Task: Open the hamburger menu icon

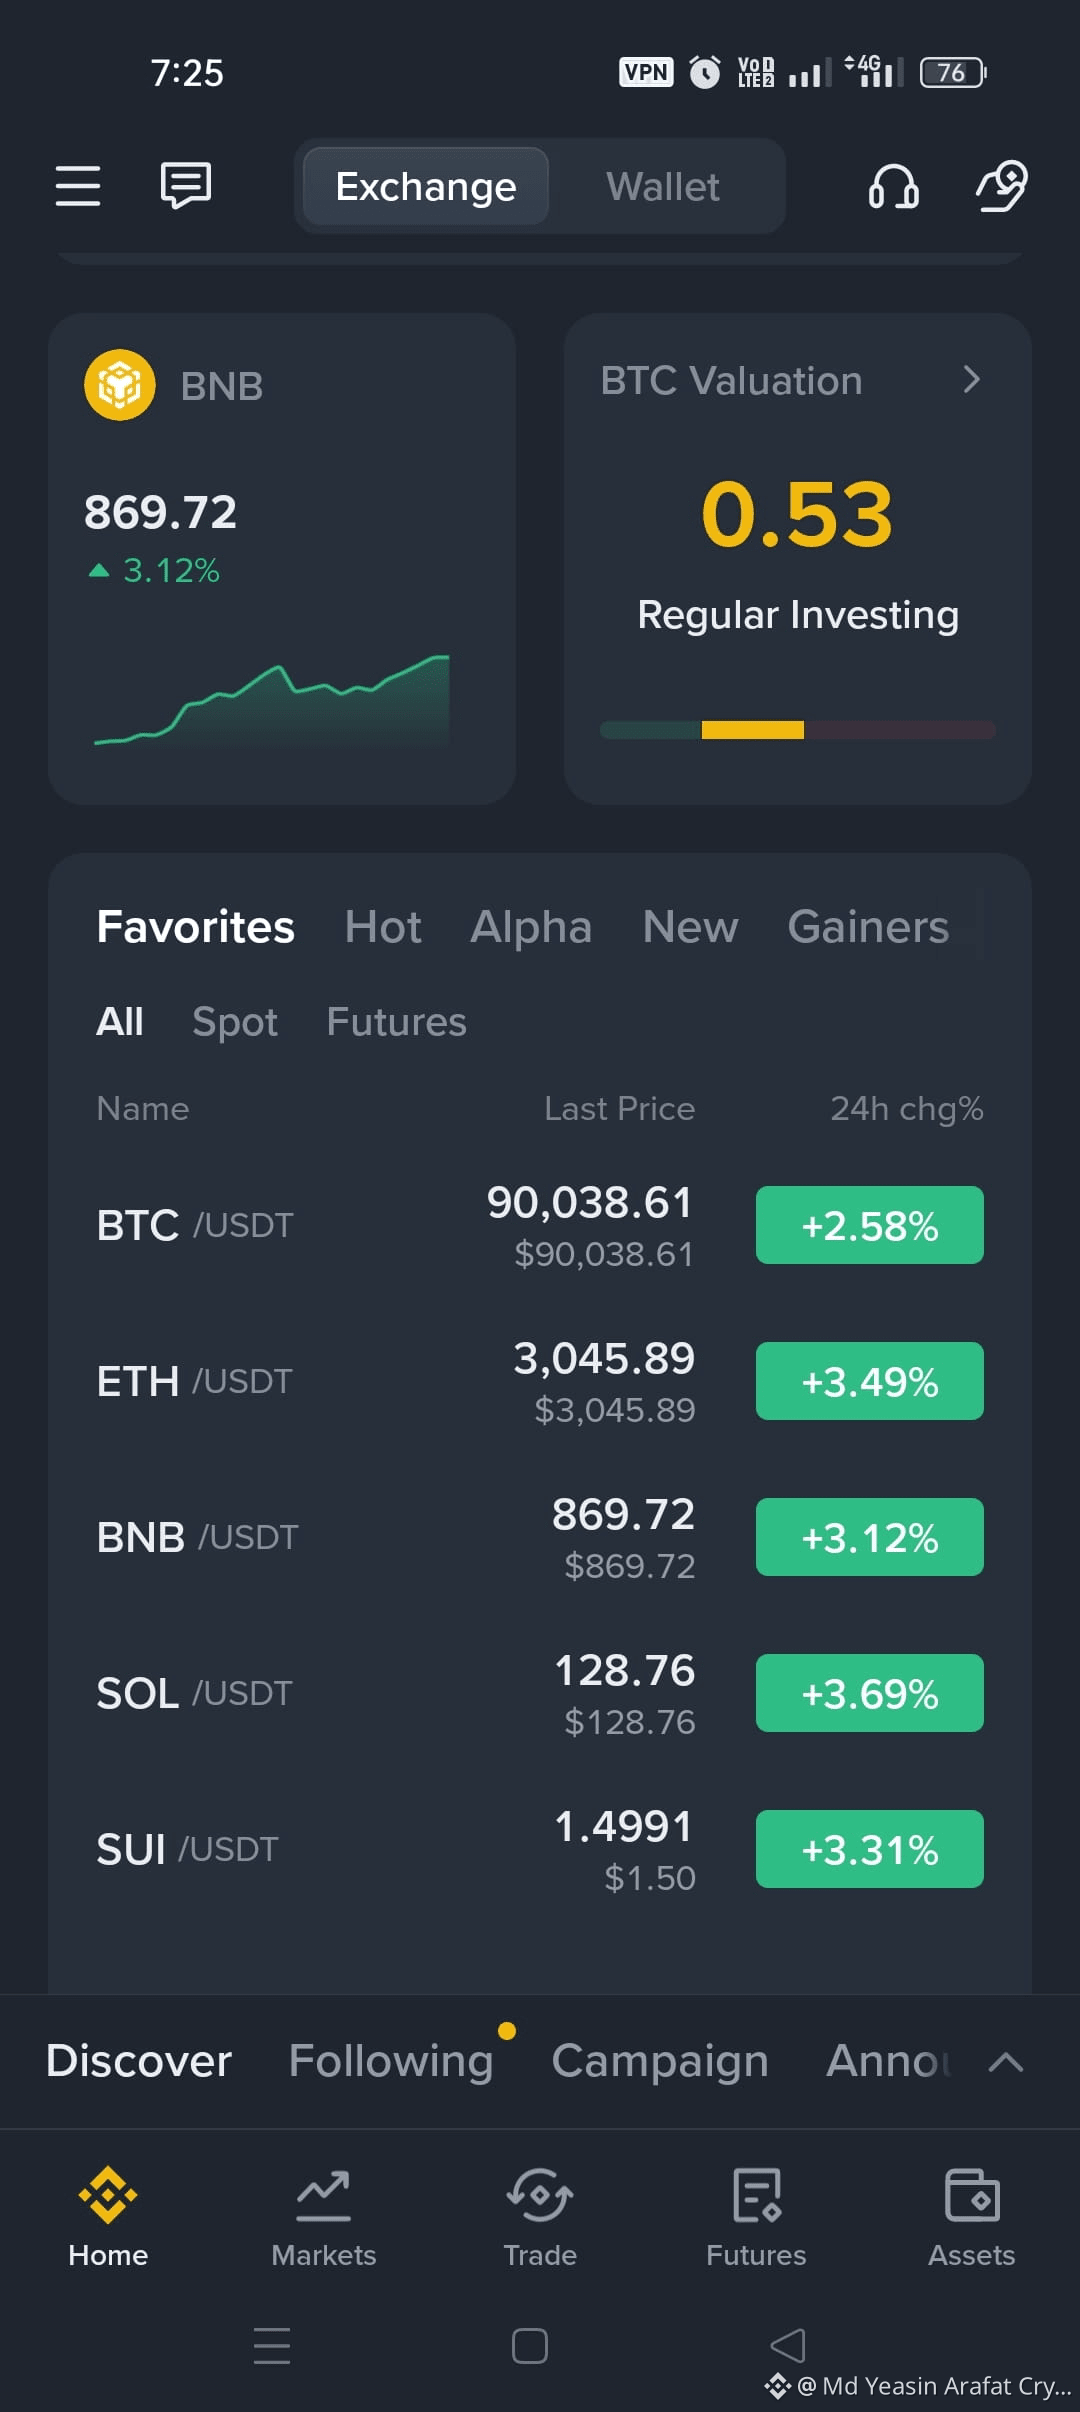Action: [78, 186]
